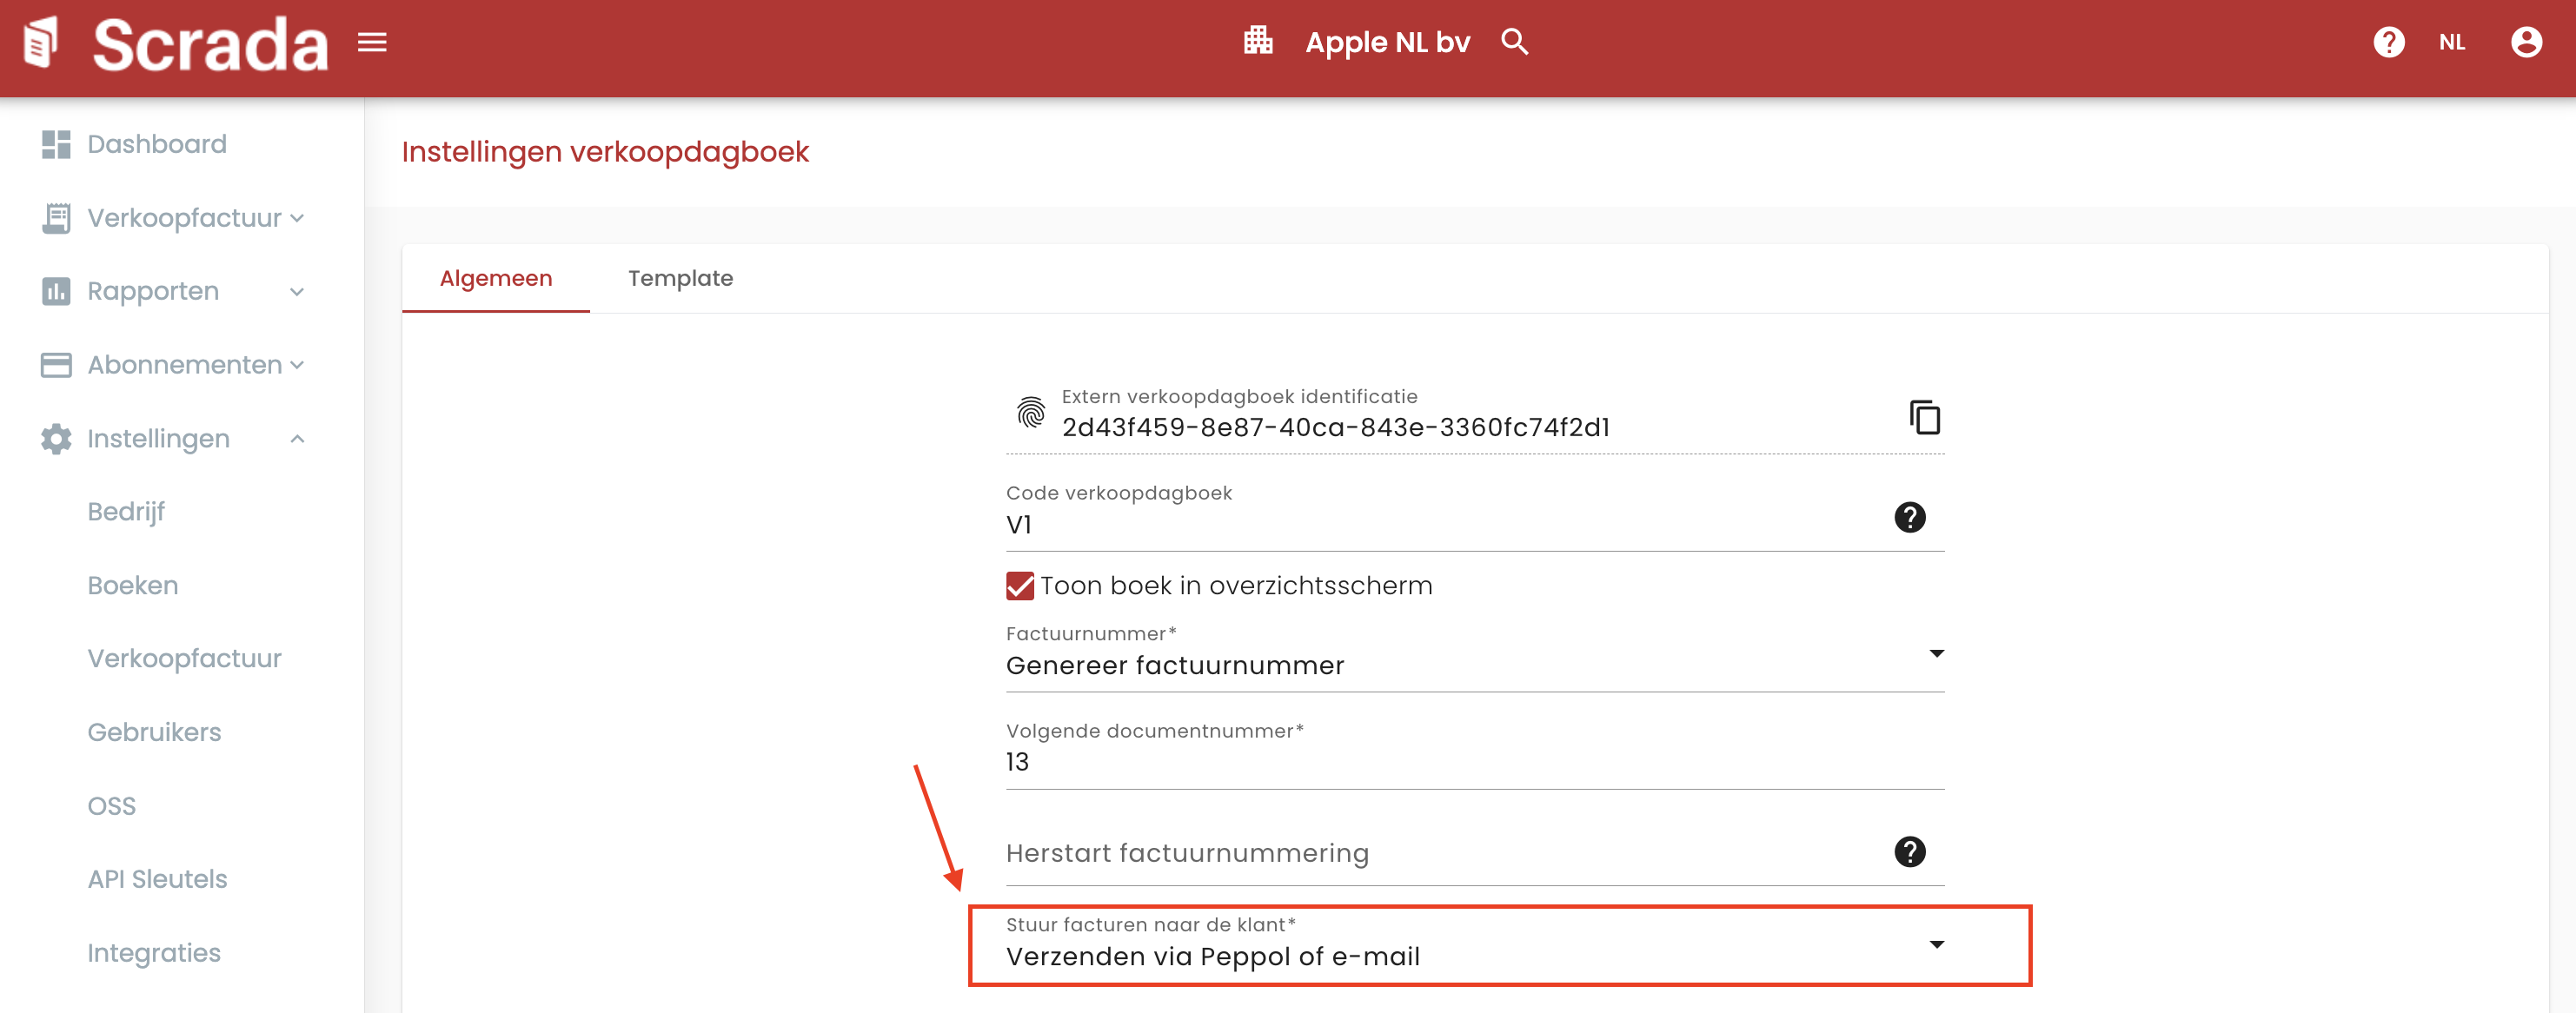Go to Dashboard in the sidebar
The width and height of the screenshot is (2576, 1013).
156,144
